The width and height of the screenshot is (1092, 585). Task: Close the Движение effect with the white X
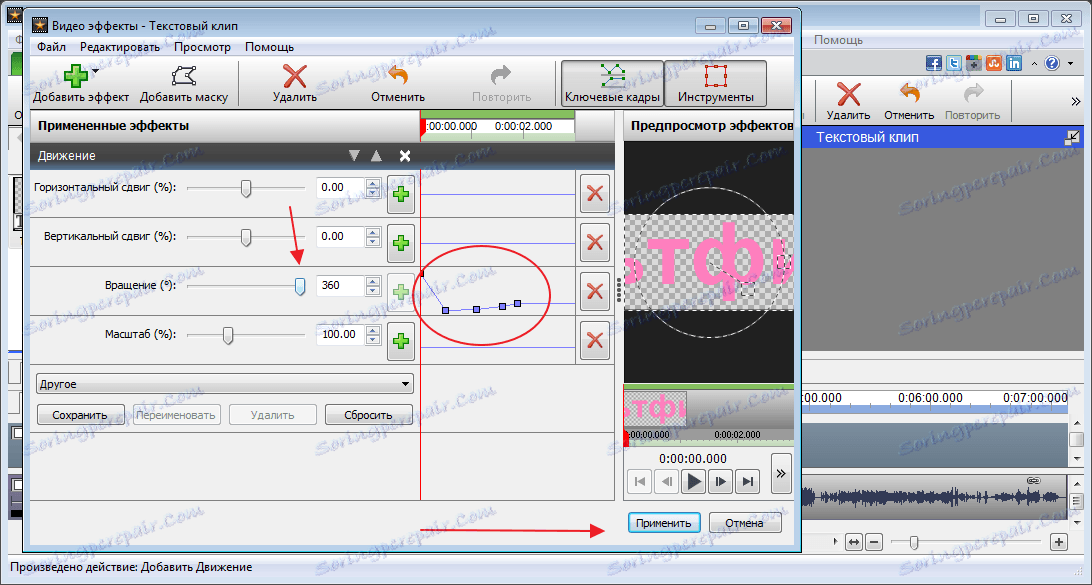tap(405, 156)
